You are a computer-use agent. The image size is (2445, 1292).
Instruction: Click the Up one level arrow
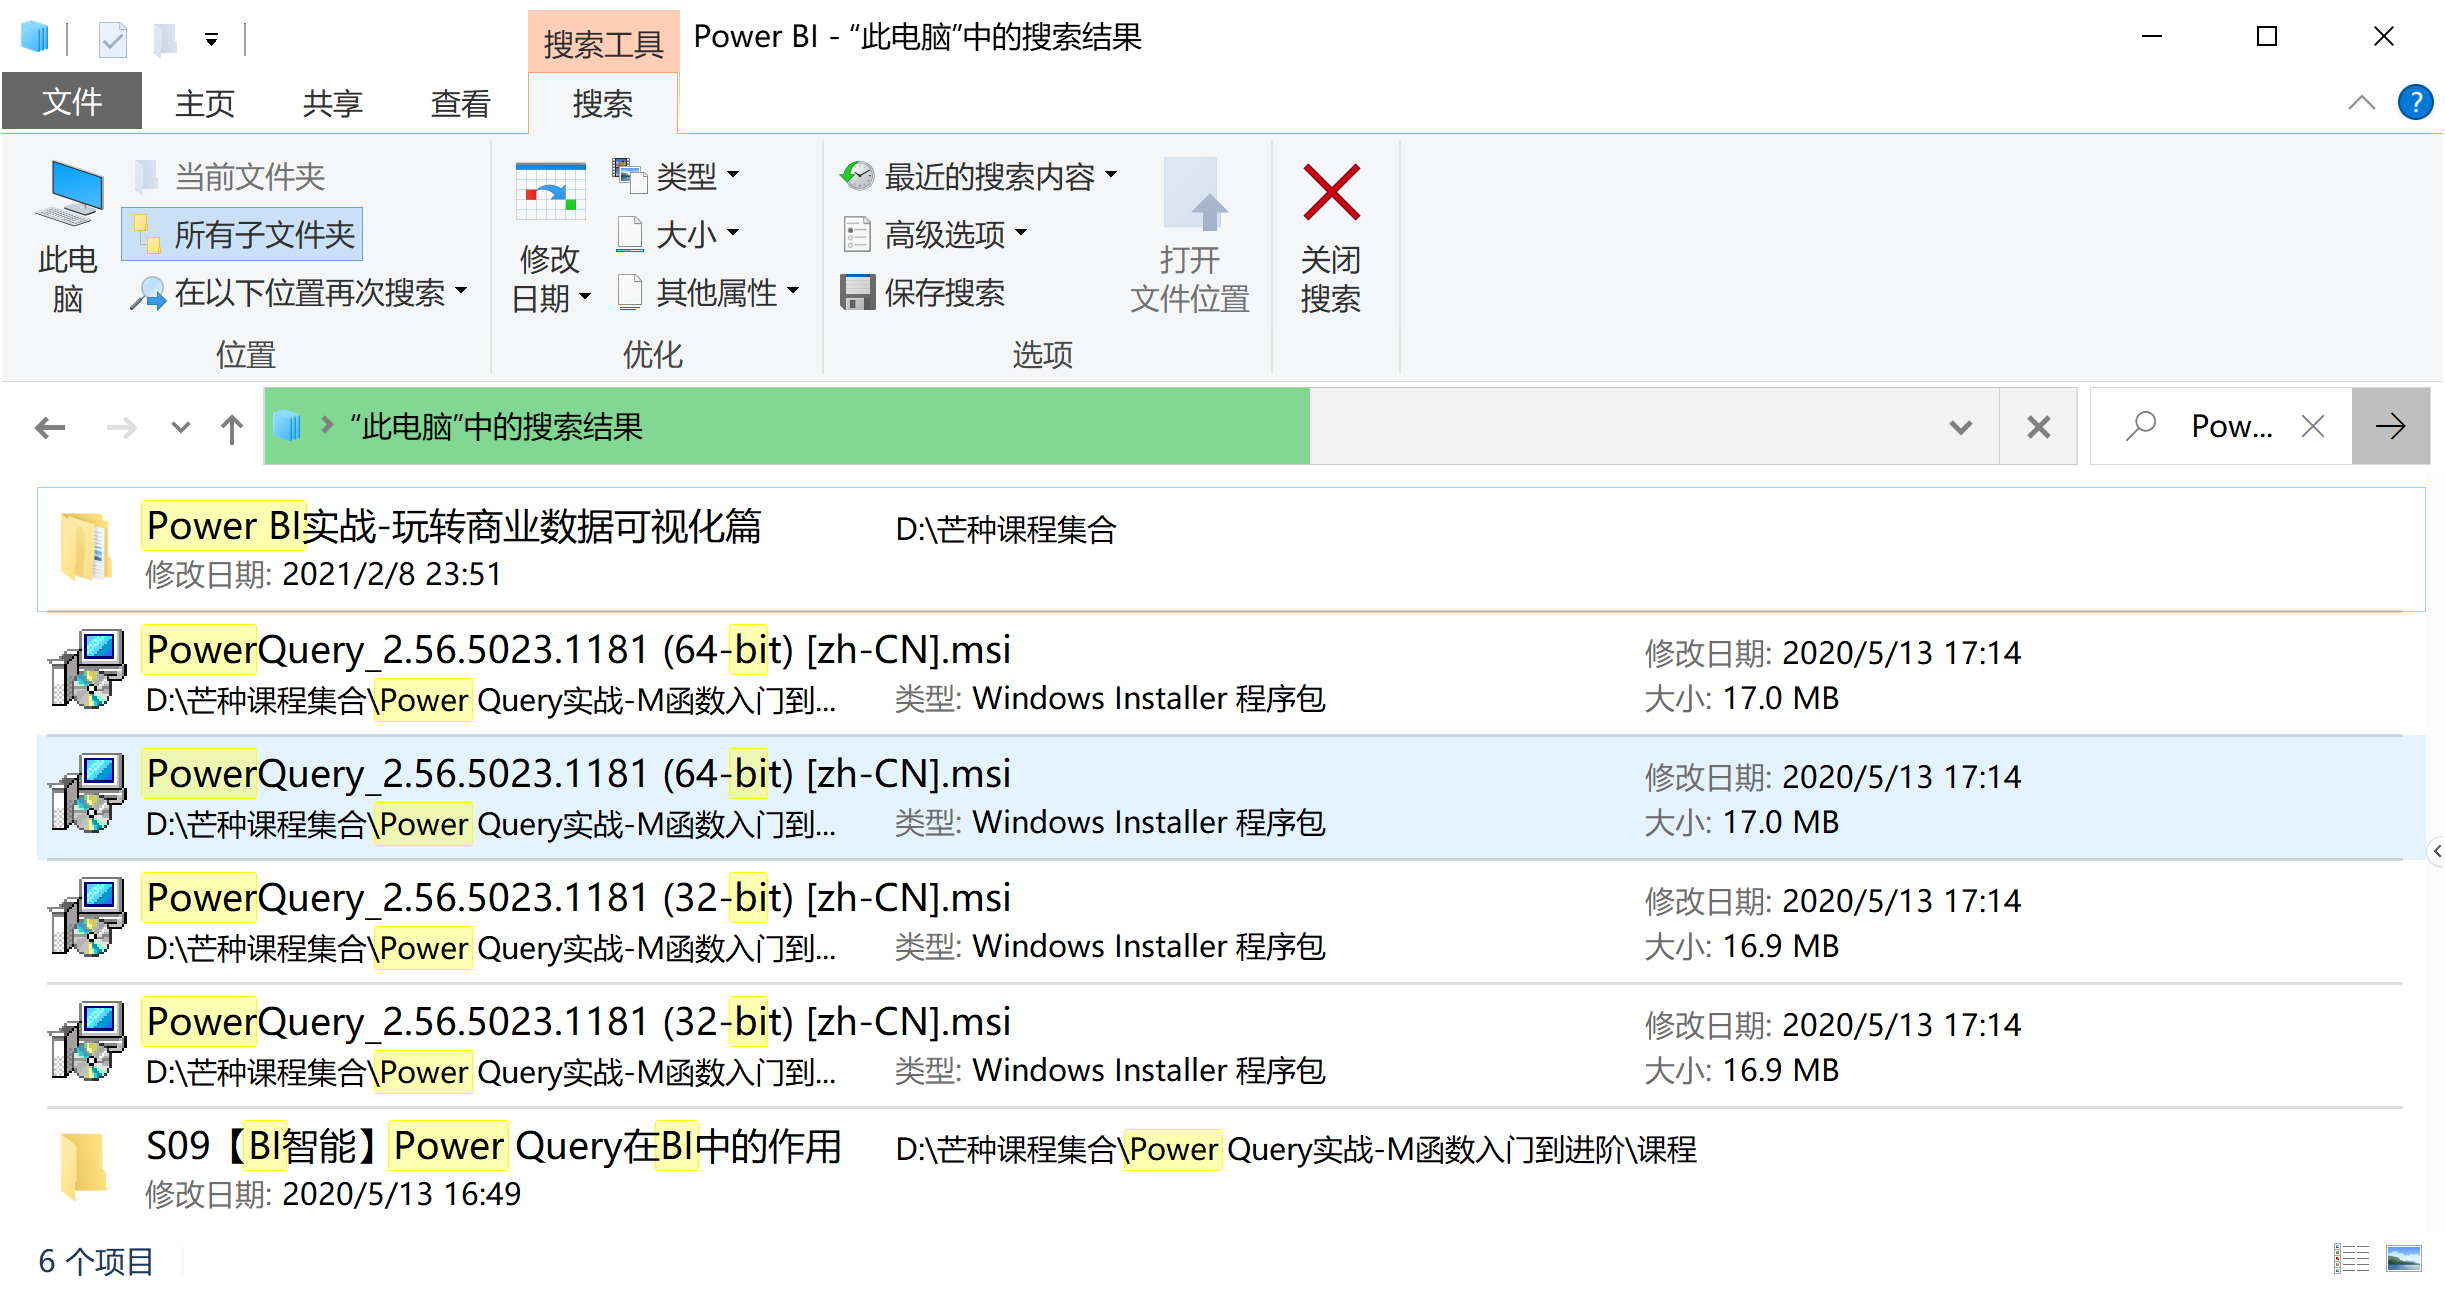(232, 428)
